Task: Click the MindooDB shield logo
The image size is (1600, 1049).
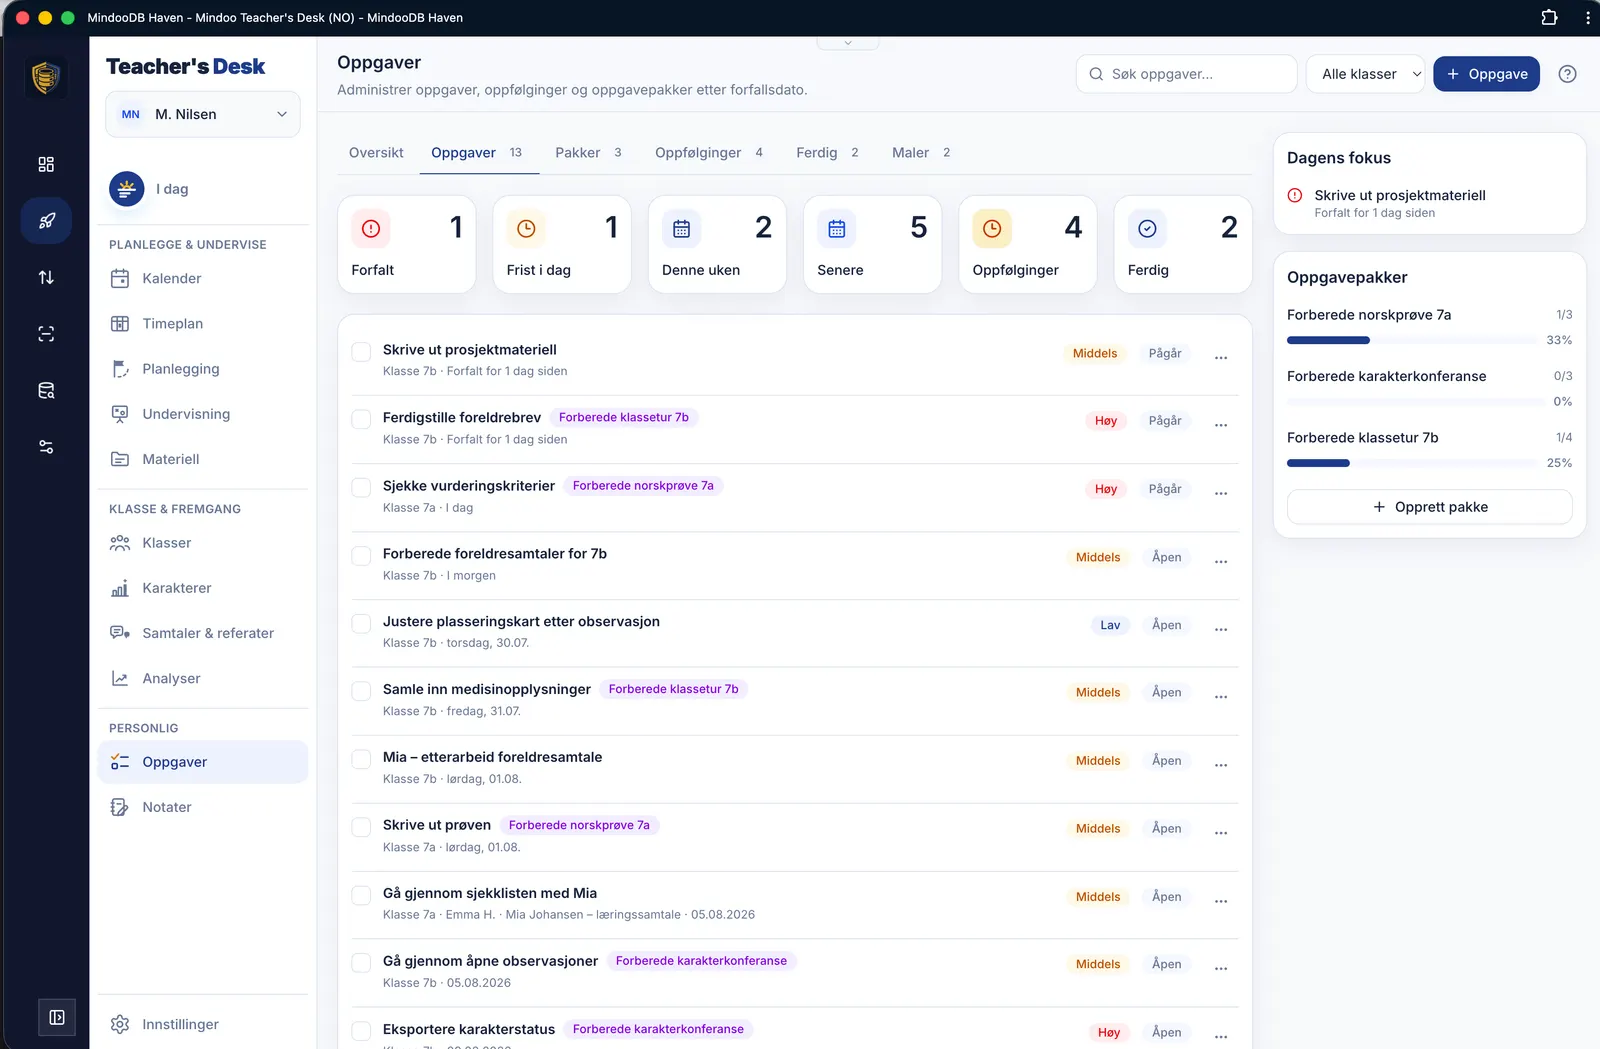Action: coord(46,77)
